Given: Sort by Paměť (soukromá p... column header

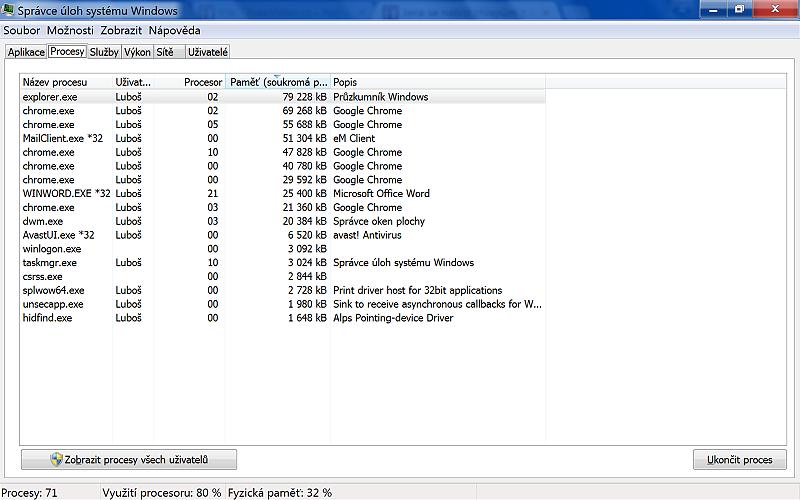Looking at the screenshot, I should click(x=278, y=82).
